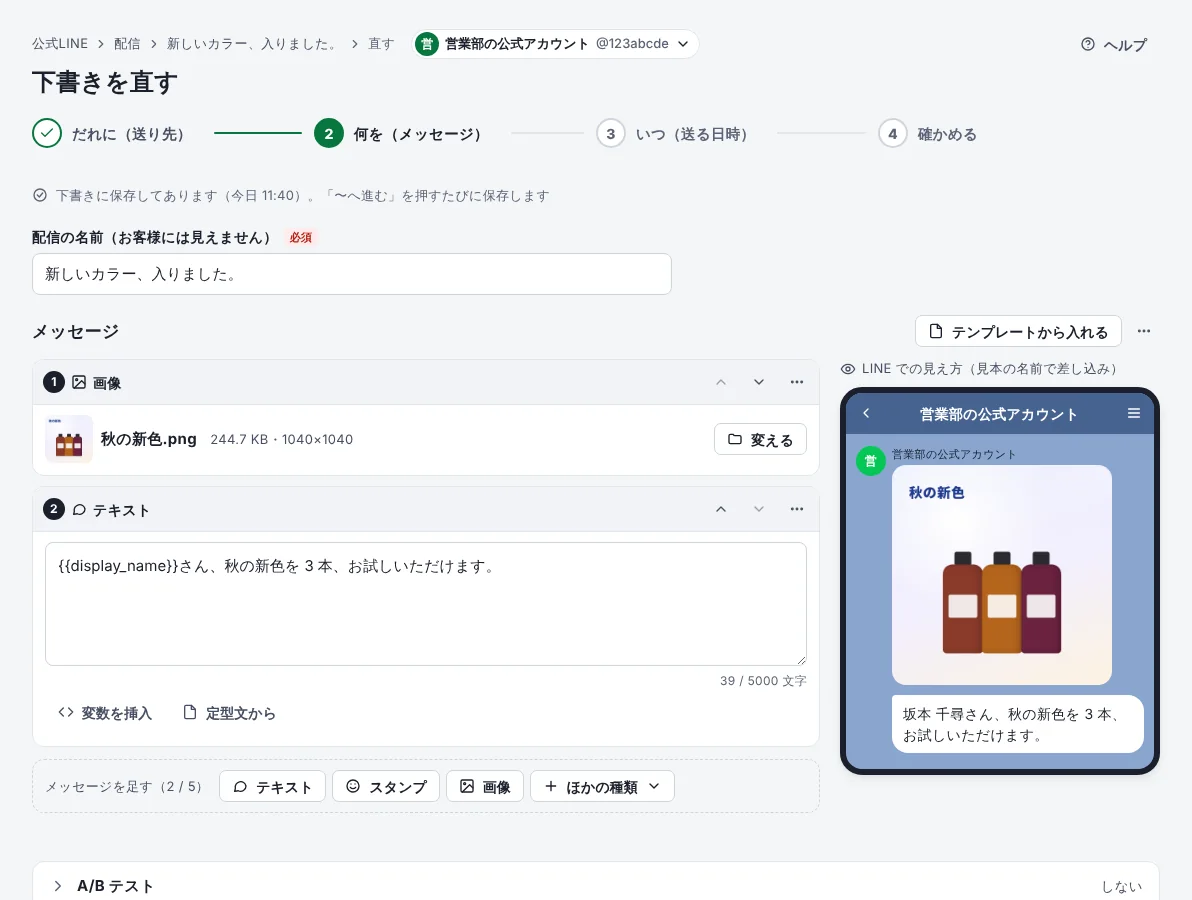Click the しない status of A/B テスト
Image resolution: width=1192 pixels, height=900 pixels.
[1121, 886]
